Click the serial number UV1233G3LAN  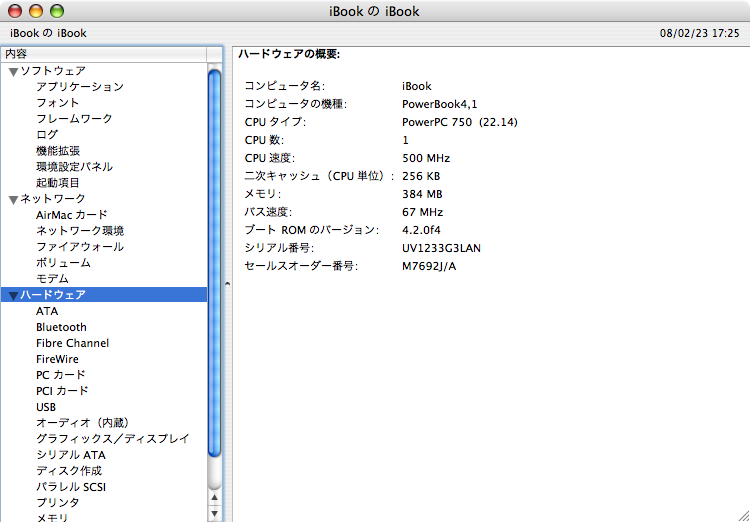[x=441, y=248]
